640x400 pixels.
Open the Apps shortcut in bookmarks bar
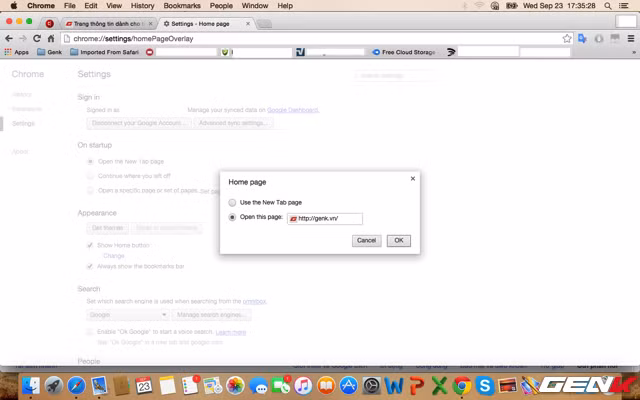coord(16,51)
